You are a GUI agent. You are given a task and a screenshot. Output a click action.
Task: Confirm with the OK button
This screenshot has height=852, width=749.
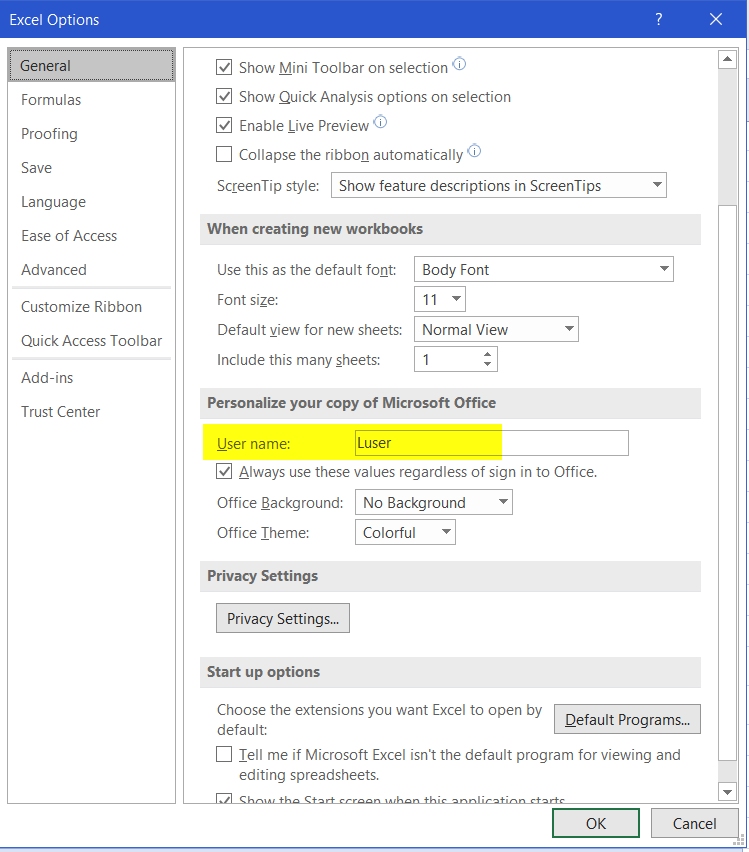point(596,823)
